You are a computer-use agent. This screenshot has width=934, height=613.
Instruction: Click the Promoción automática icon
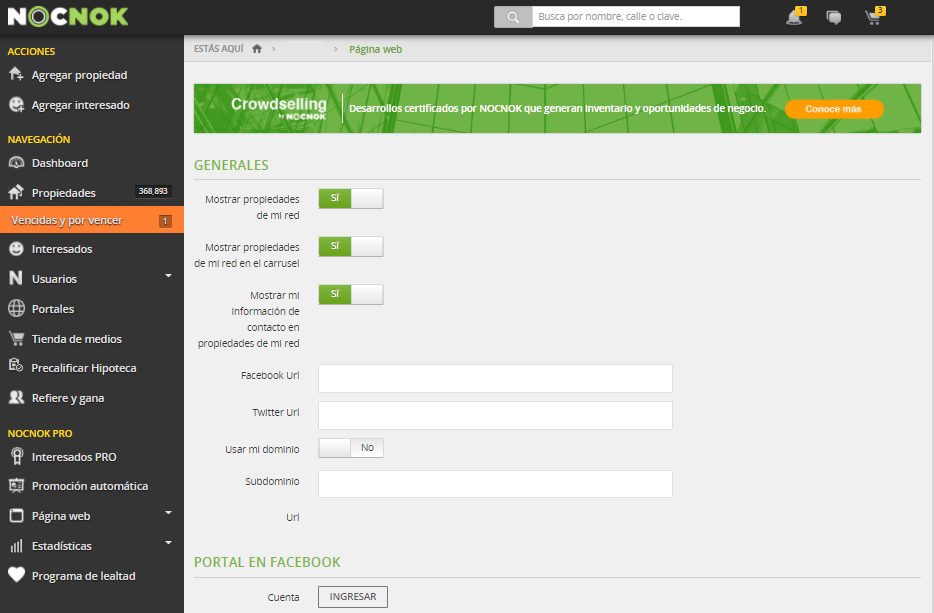[x=16, y=486]
